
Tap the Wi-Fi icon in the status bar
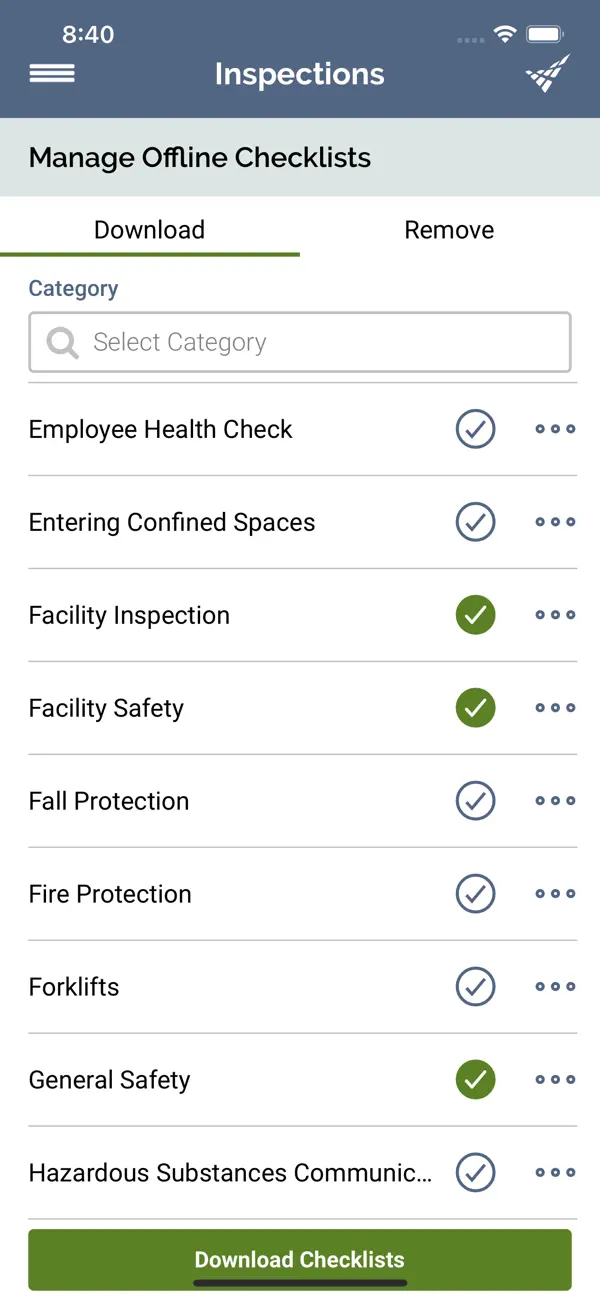[505, 33]
